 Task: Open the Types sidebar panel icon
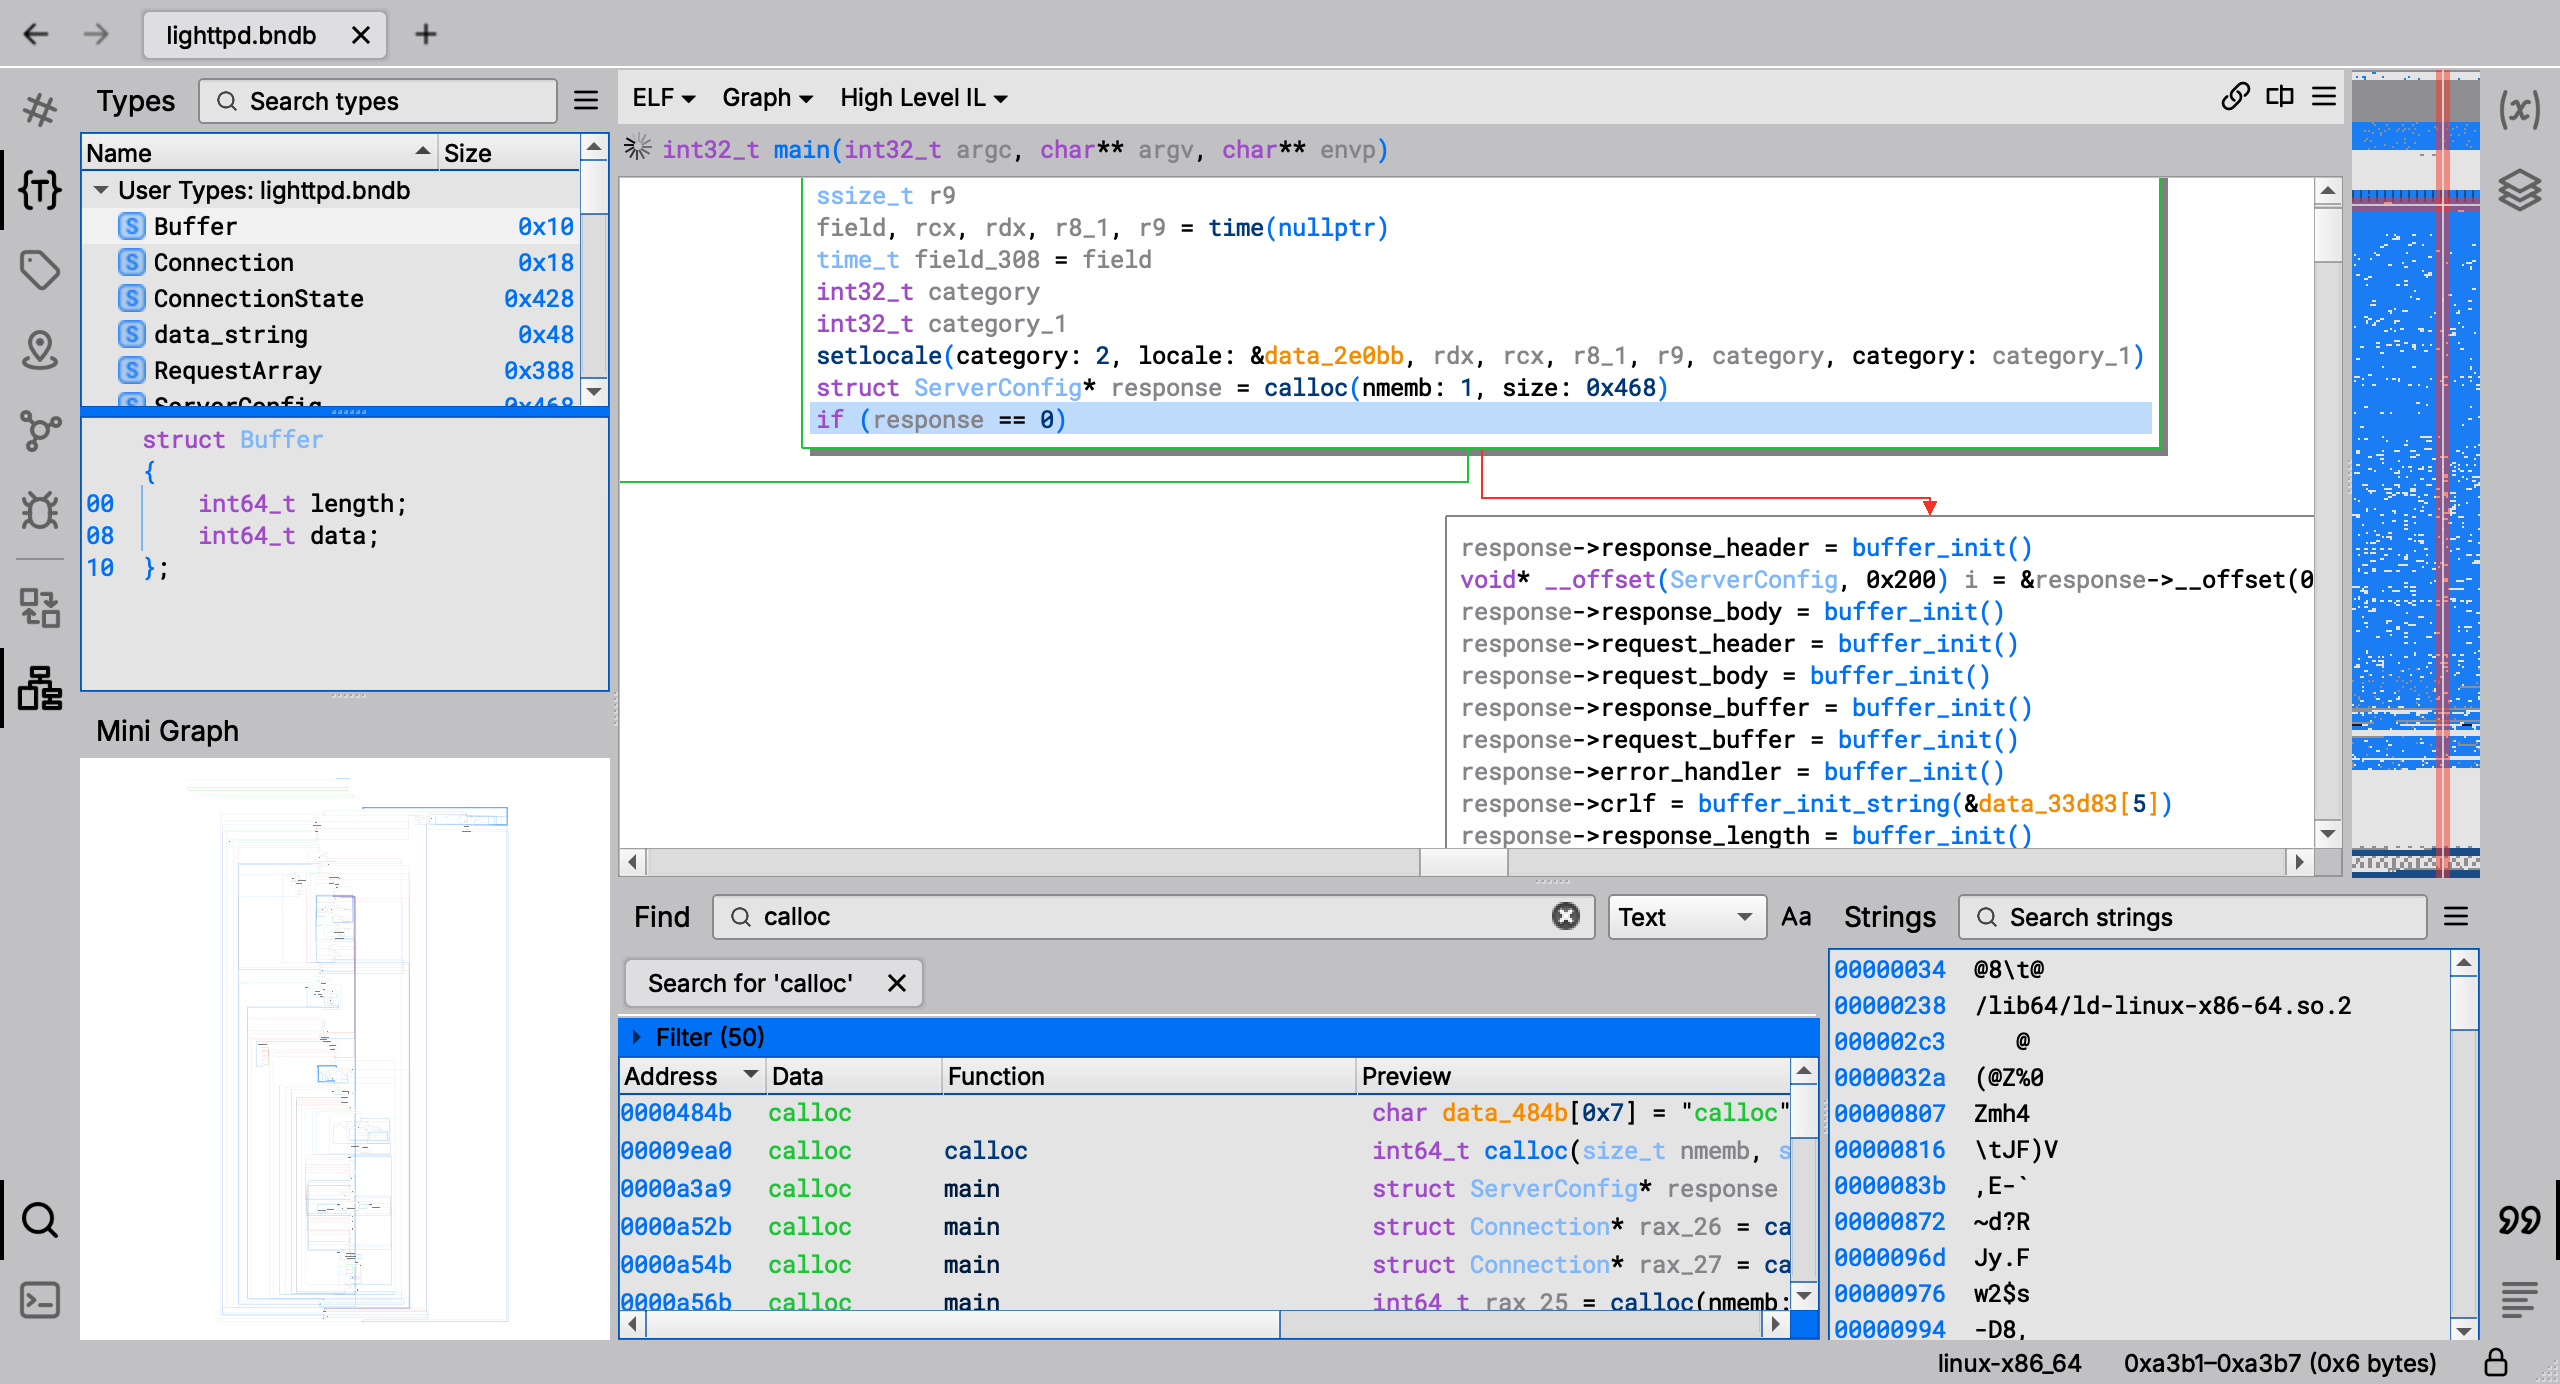[x=40, y=190]
